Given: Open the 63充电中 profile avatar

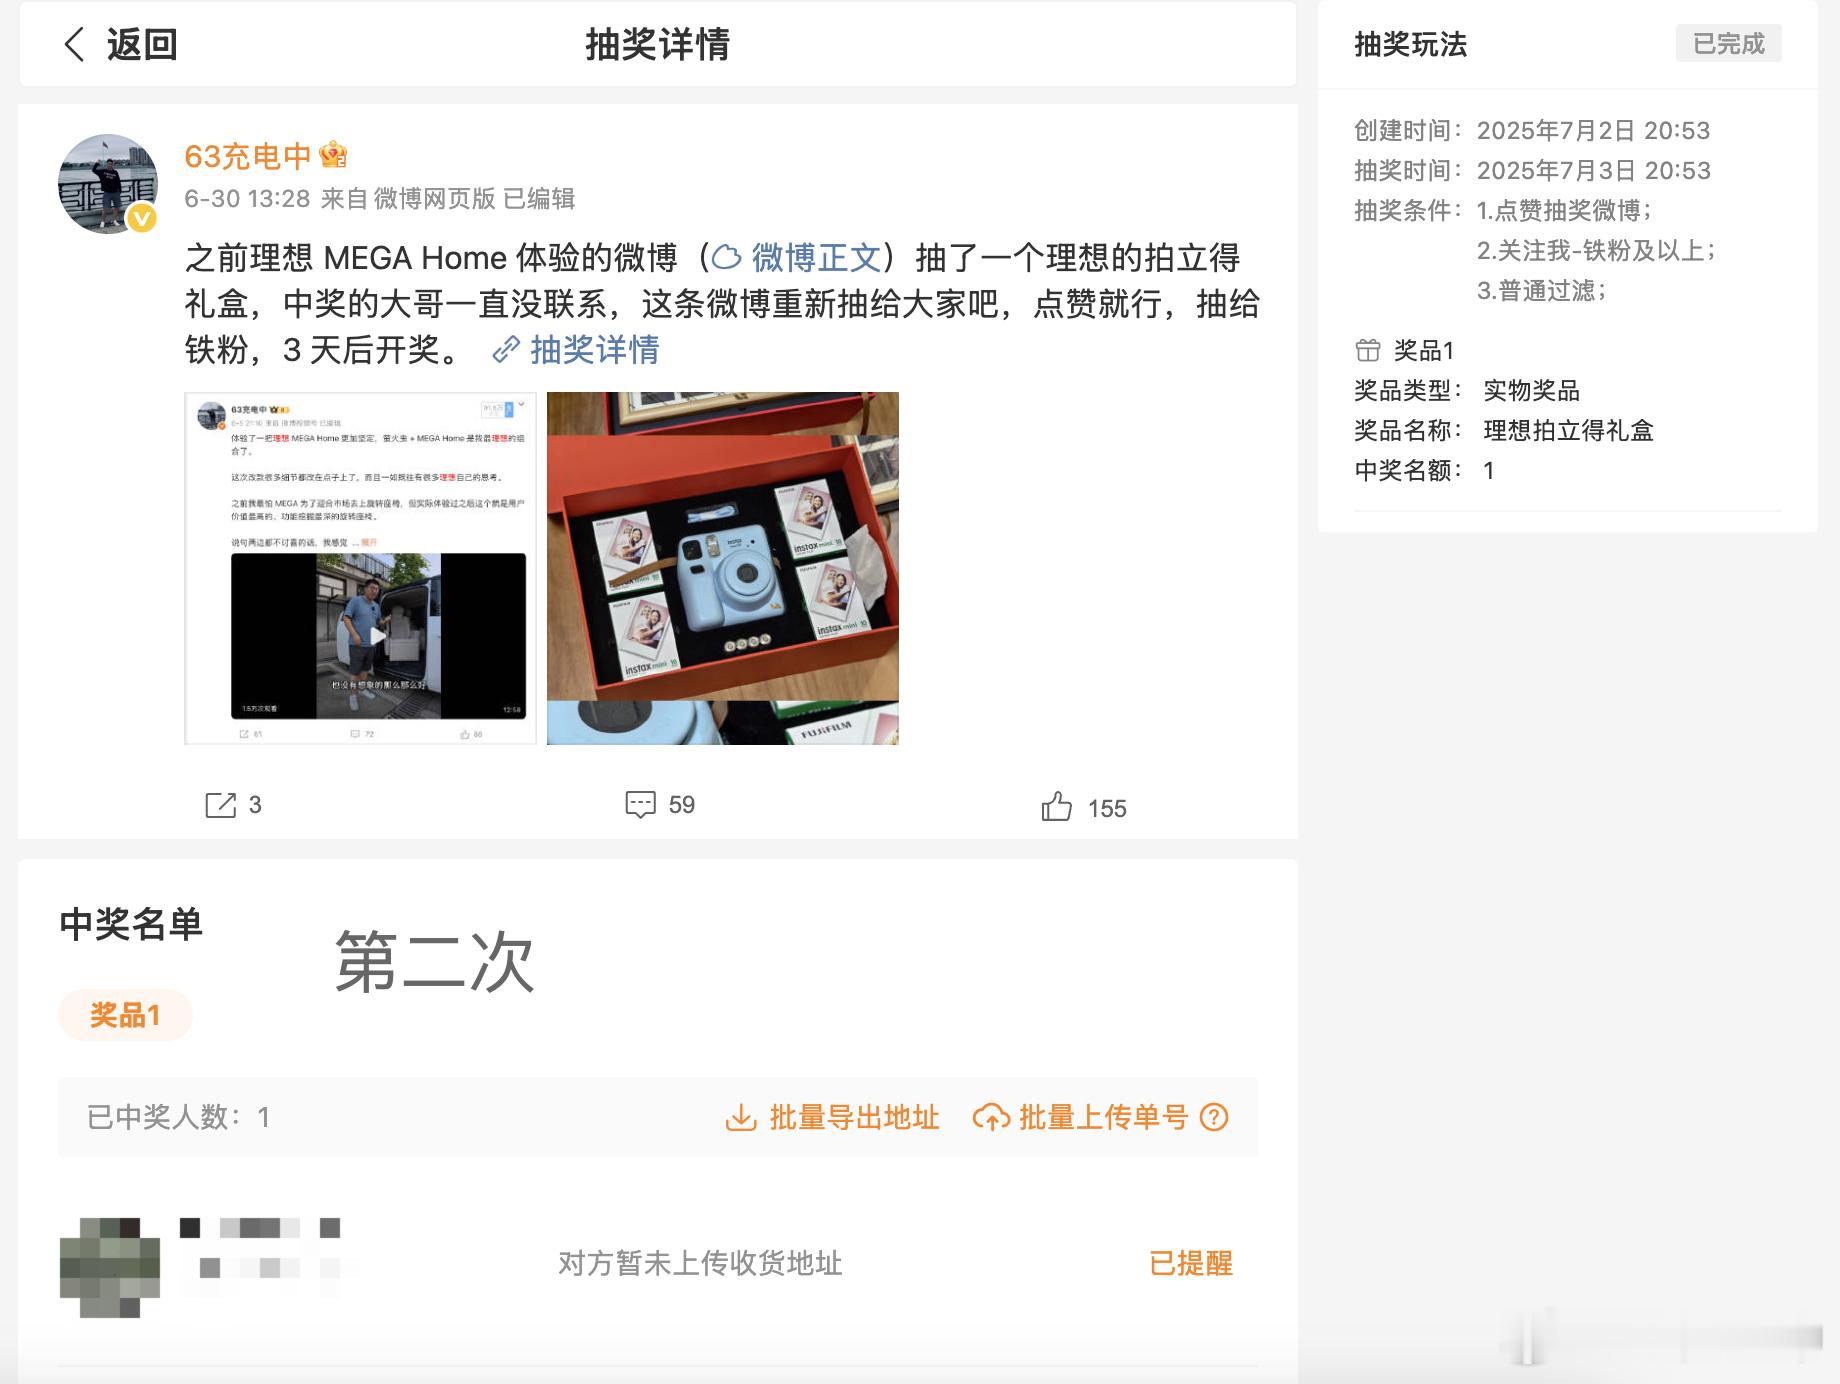Looking at the screenshot, I should point(108,184).
